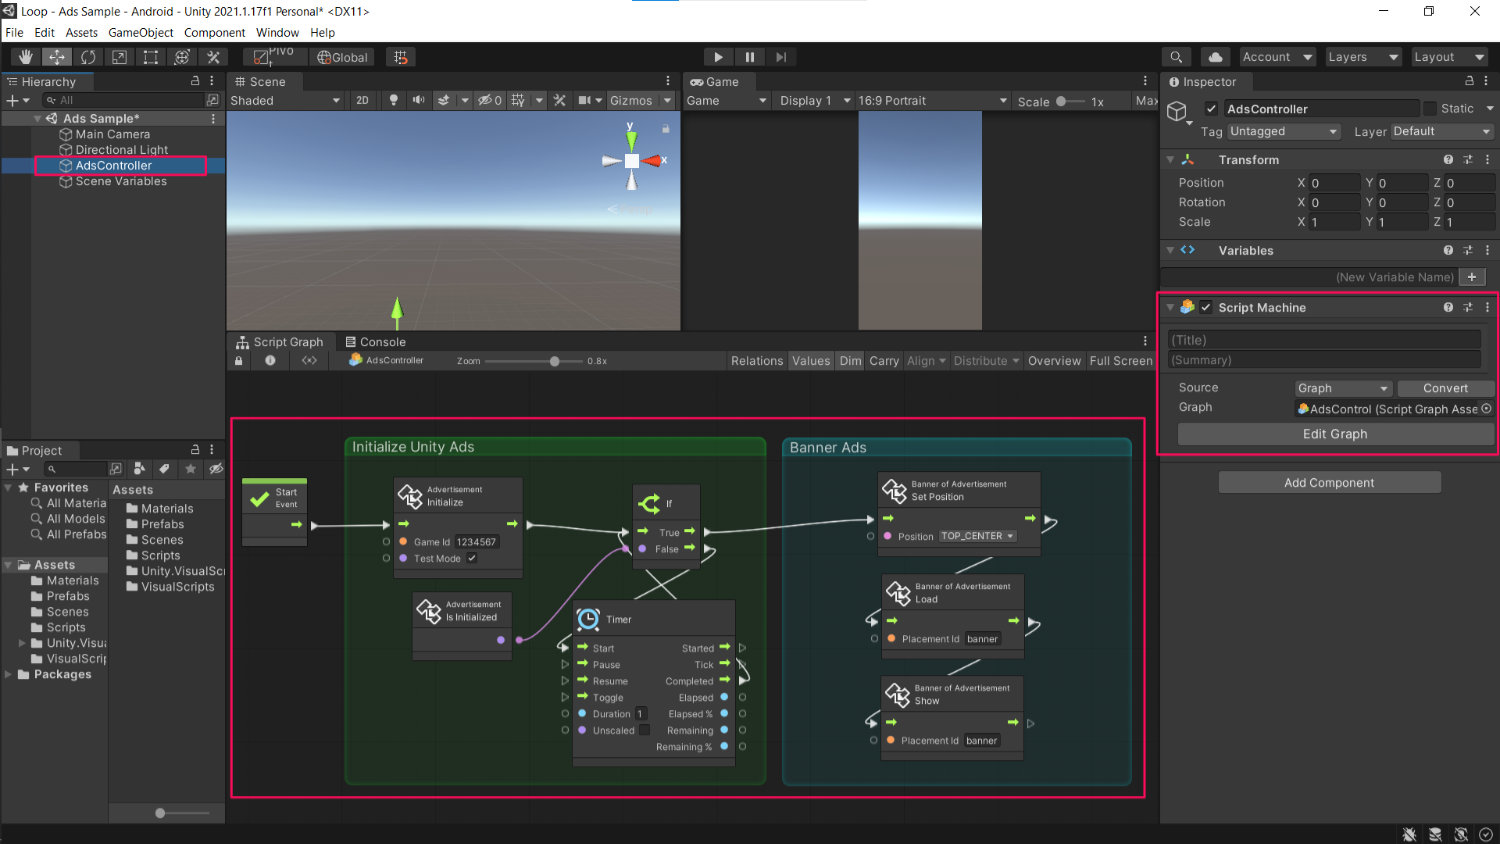This screenshot has width=1500, height=844.
Task: Select the Transform tool in the toolbar
Action: tap(181, 57)
